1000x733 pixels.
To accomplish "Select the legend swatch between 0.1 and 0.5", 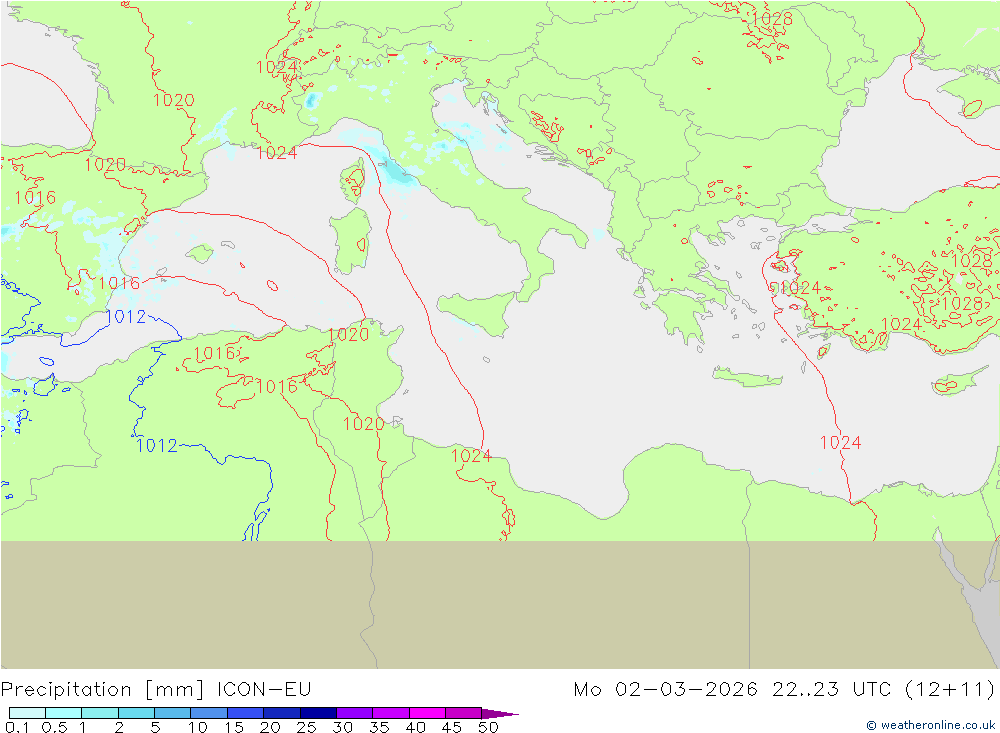I will point(27,713).
